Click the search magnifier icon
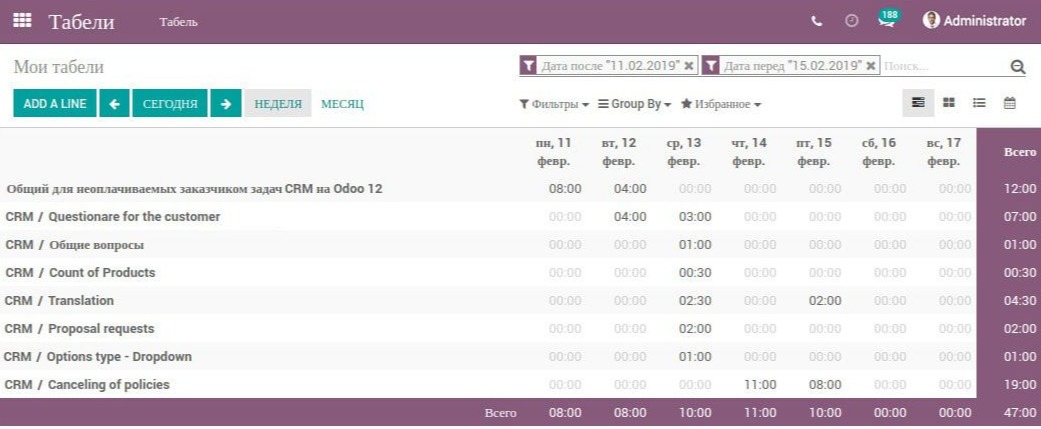This screenshot has width=1041, height=429. coord(1017,66)
